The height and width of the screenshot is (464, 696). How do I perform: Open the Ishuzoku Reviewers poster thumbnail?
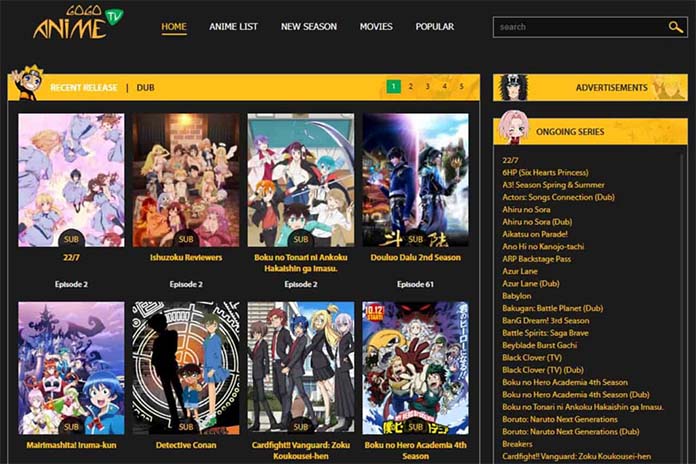[186, 180]
